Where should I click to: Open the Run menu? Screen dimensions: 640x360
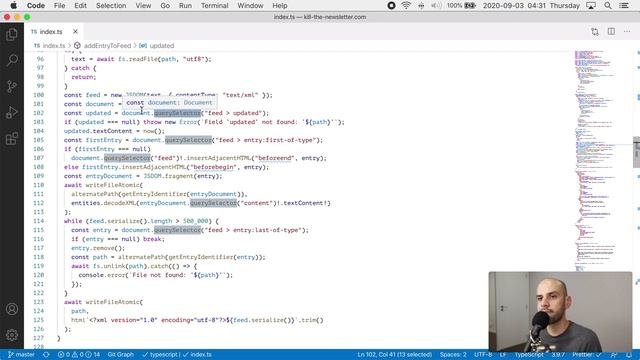click(x=185, y=5)
